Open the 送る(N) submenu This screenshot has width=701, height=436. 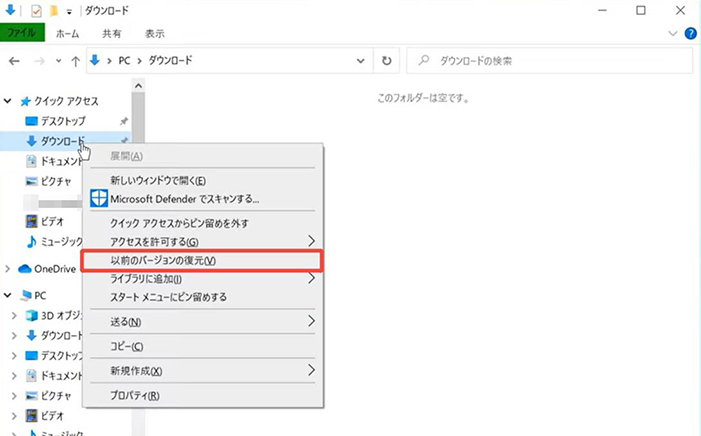tap(203, 322)
